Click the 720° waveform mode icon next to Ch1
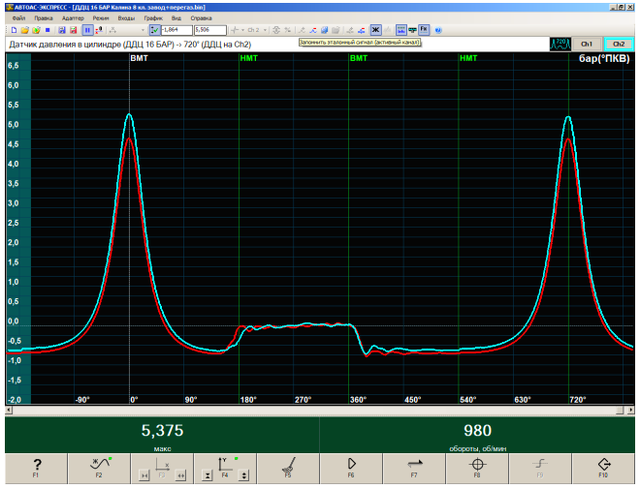Image resolution: width=640 pixels, height=489 pixels. [x=560, y=44]
